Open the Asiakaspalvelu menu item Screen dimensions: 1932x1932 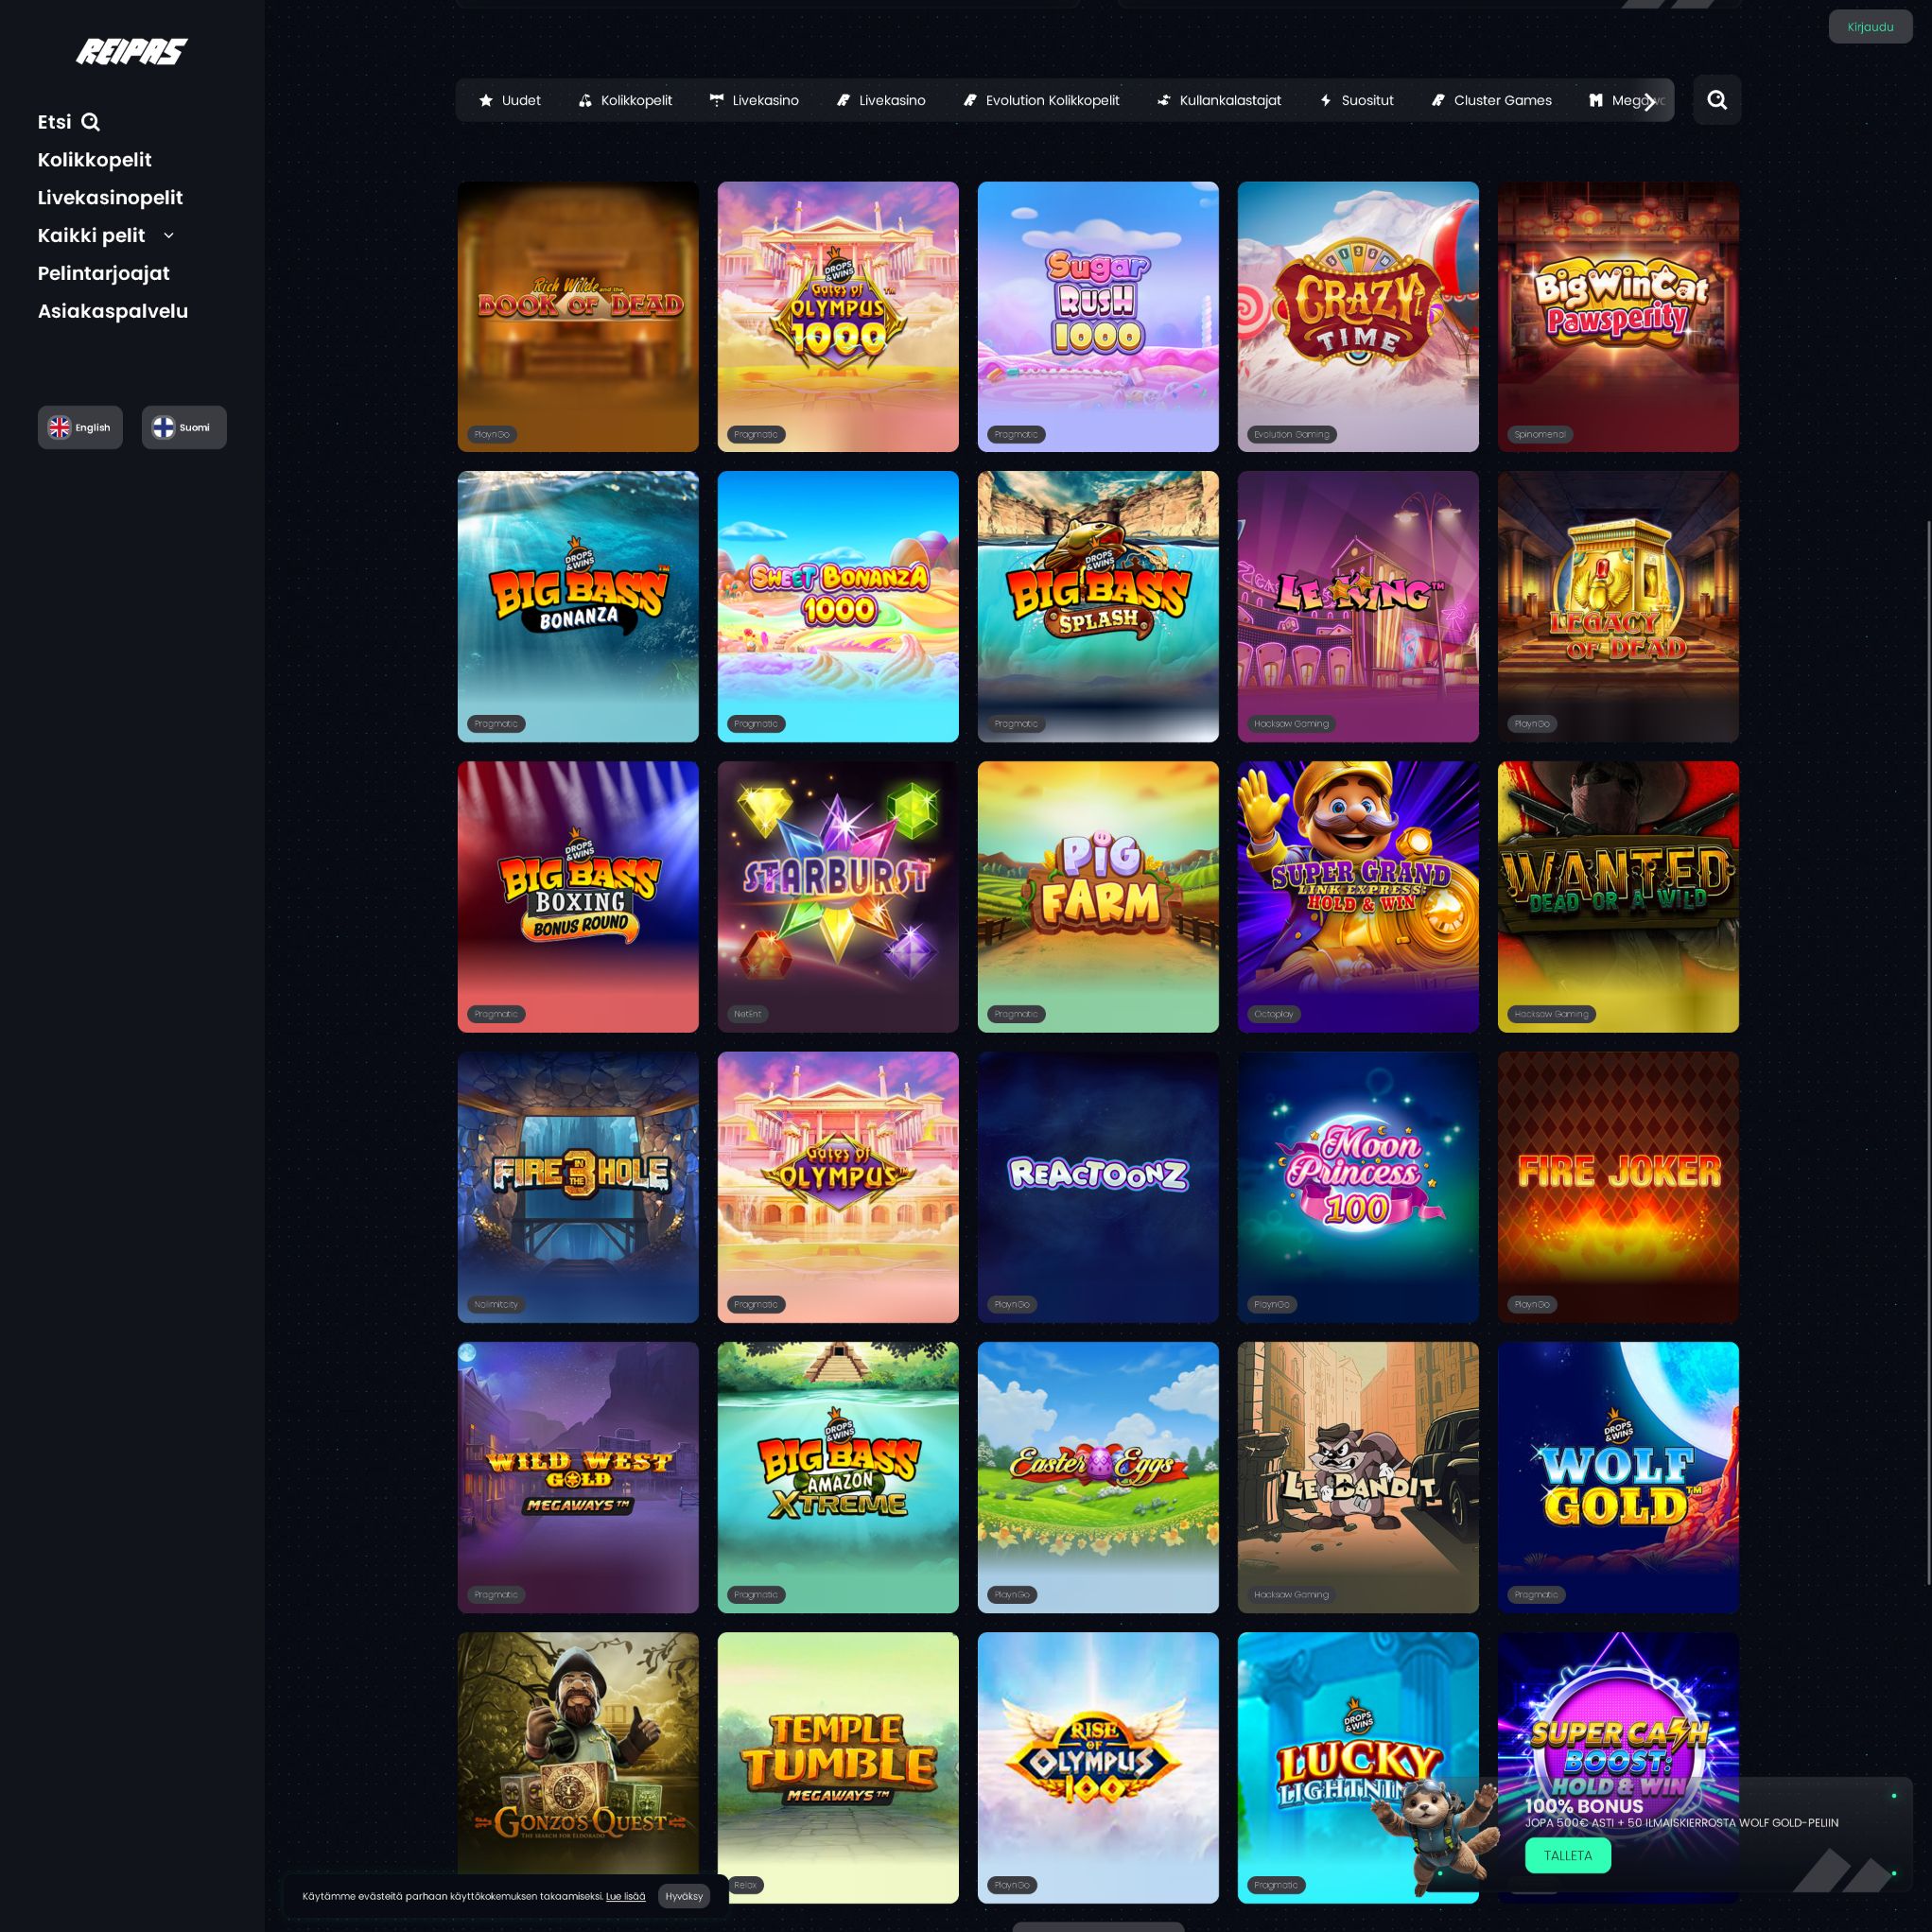(112, 311)
